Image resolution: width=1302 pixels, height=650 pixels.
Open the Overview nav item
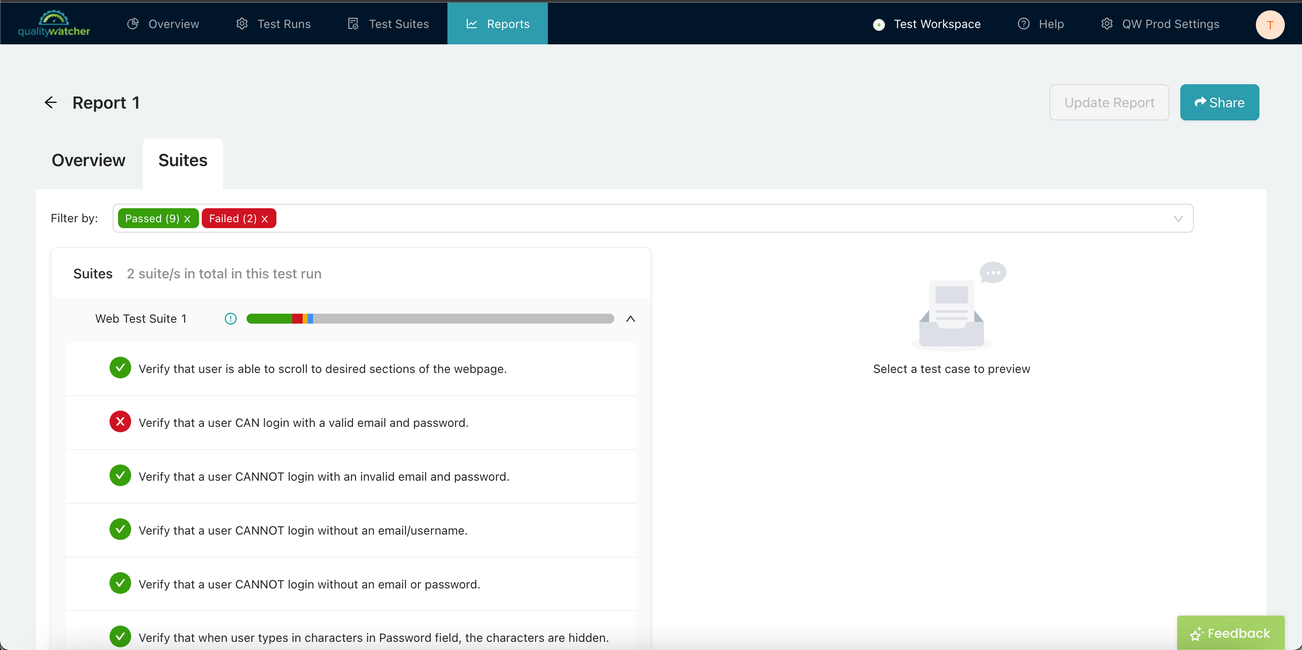[163, 24]
